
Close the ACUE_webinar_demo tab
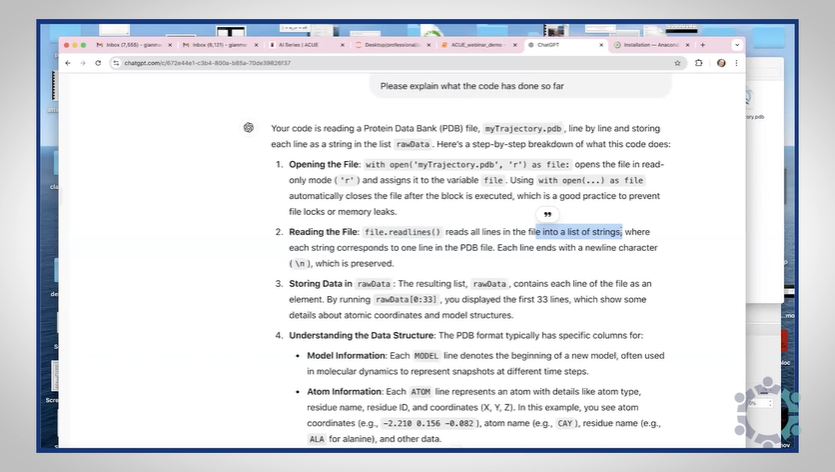click(x=515, y=45)
